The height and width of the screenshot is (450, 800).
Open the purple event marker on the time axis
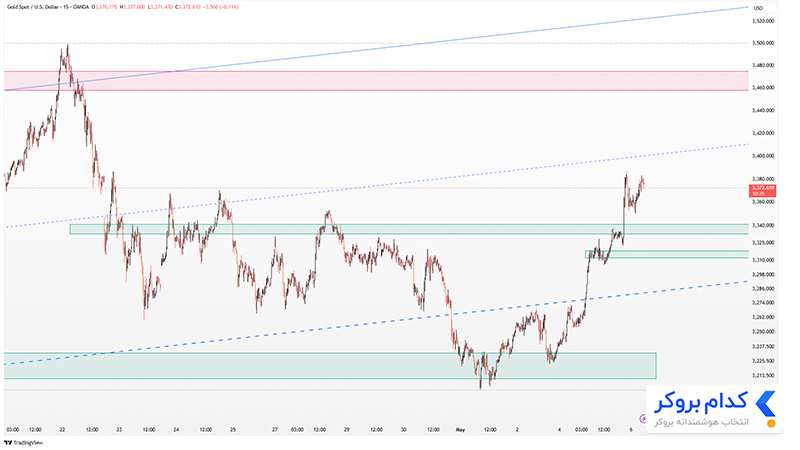(x=643, y=418)
